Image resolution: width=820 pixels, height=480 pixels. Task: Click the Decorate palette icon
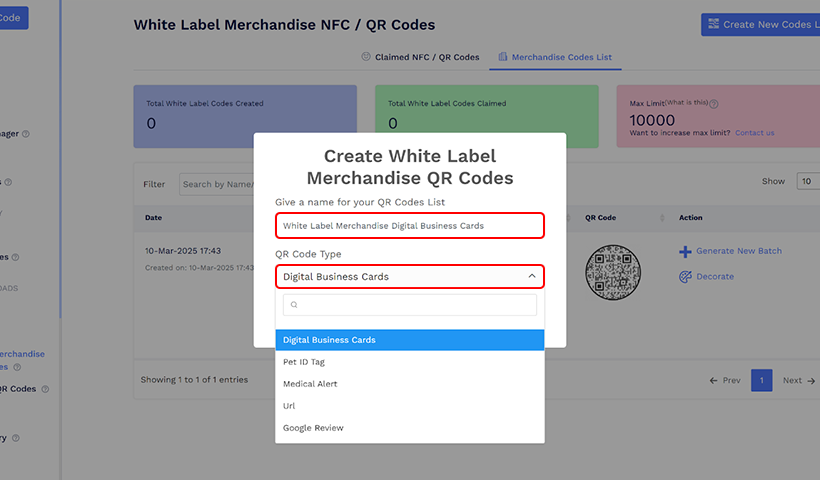pyautogui.click(x=685, y=277)
